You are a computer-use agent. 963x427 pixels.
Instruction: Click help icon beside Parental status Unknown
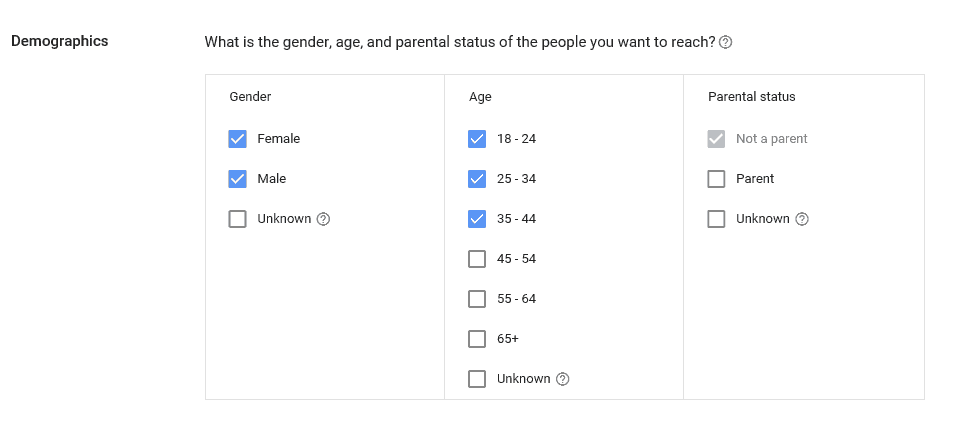801,219
